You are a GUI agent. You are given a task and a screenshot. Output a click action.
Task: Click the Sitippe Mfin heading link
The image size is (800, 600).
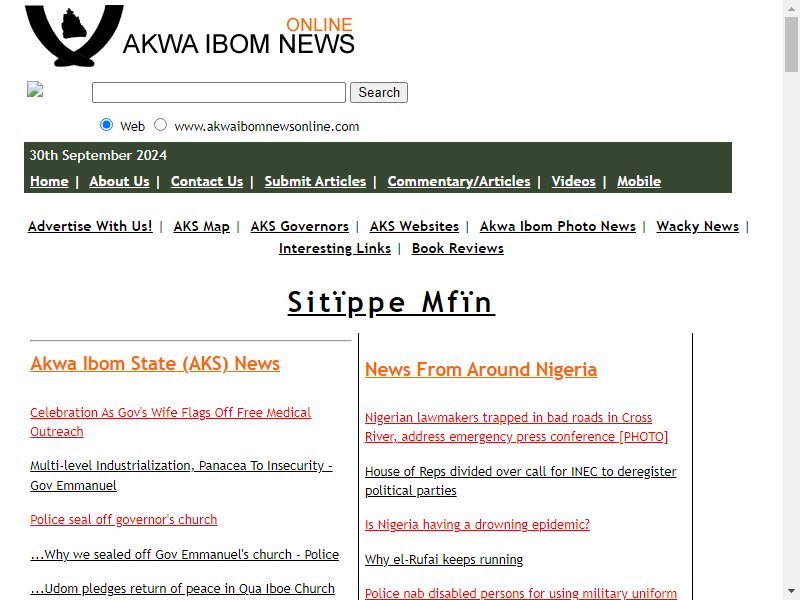click(391, 303)
